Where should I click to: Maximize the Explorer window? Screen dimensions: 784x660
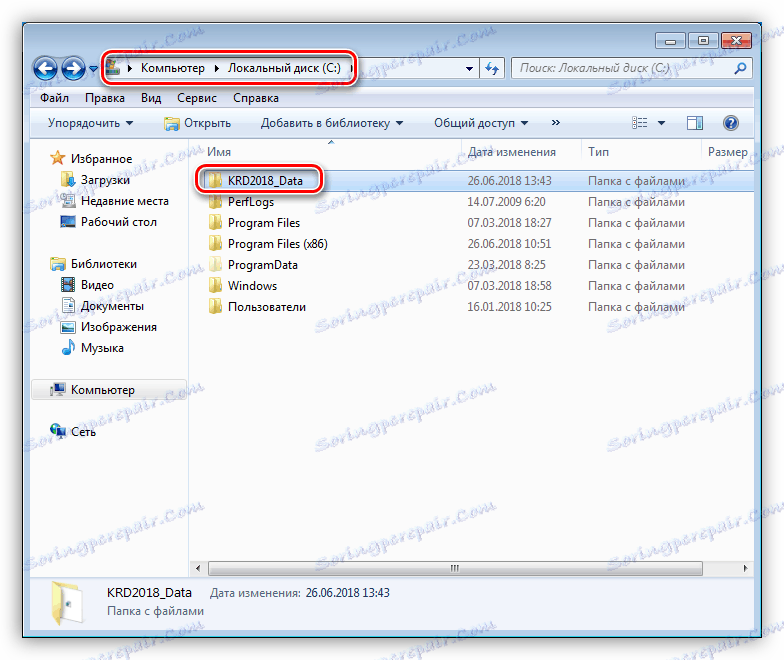pos(703,41)
